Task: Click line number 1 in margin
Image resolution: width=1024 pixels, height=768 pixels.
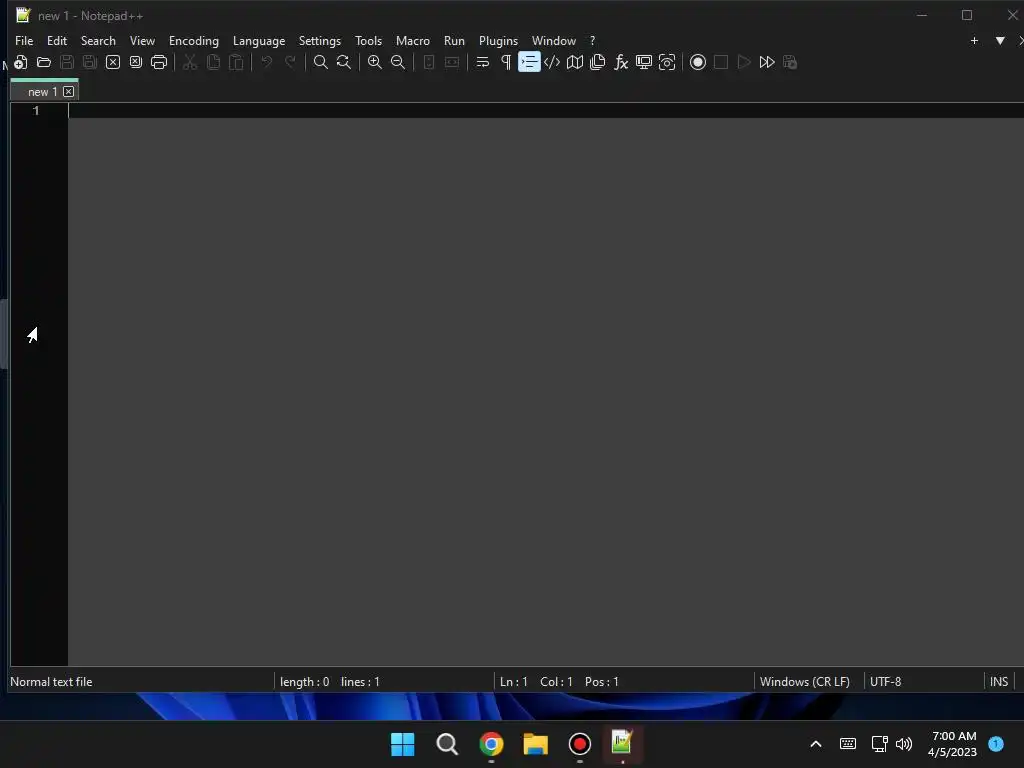Action: pyautogui.click(x=36, y=111)
